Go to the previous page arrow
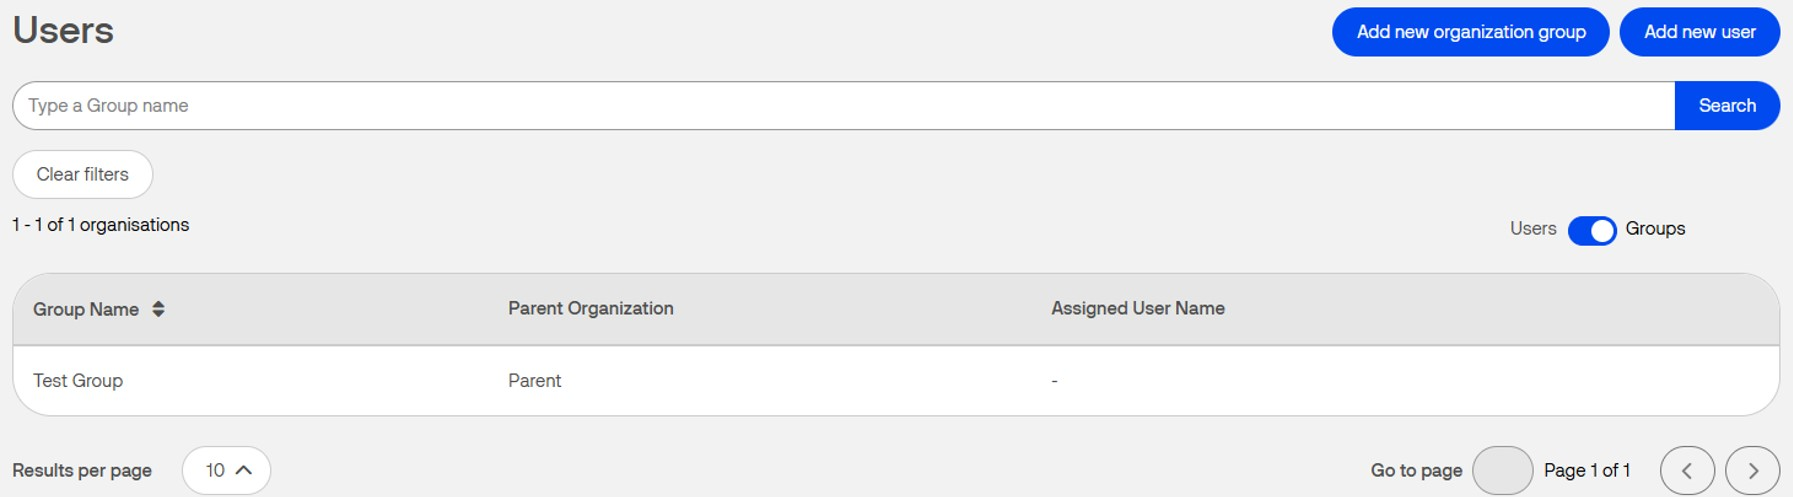 pyautogui.click(x=1687, y=470)
